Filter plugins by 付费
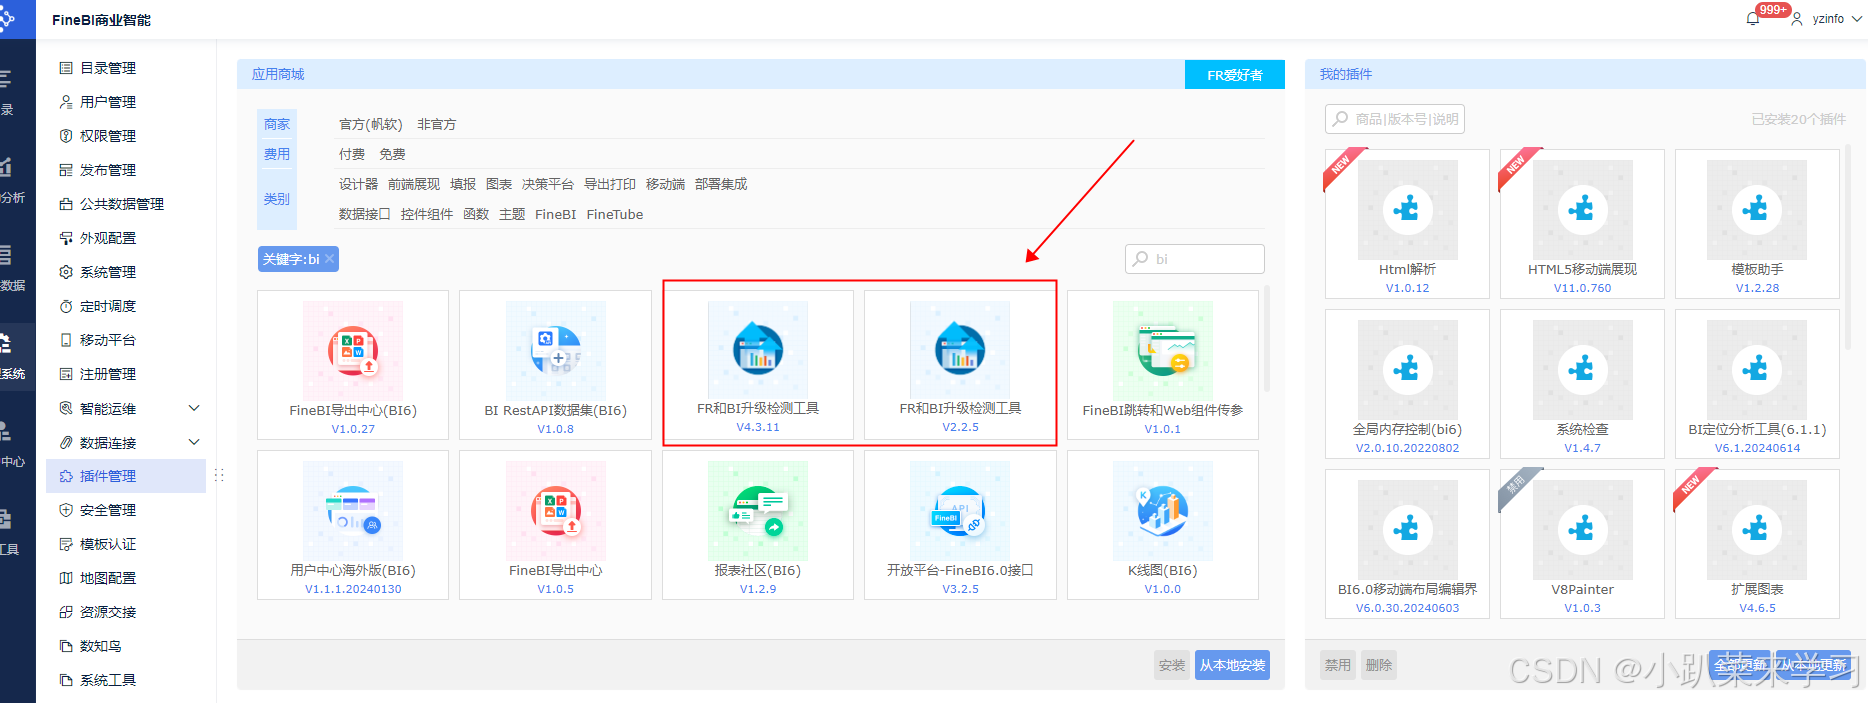The image size is (1868, 703). 352,154
